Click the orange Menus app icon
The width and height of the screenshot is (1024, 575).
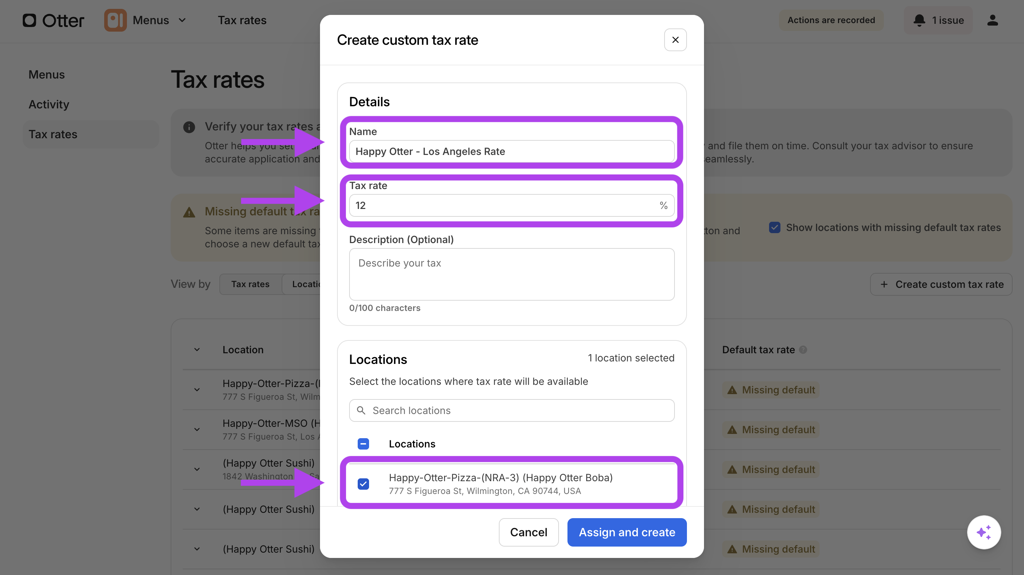click(x=116, y=20)
